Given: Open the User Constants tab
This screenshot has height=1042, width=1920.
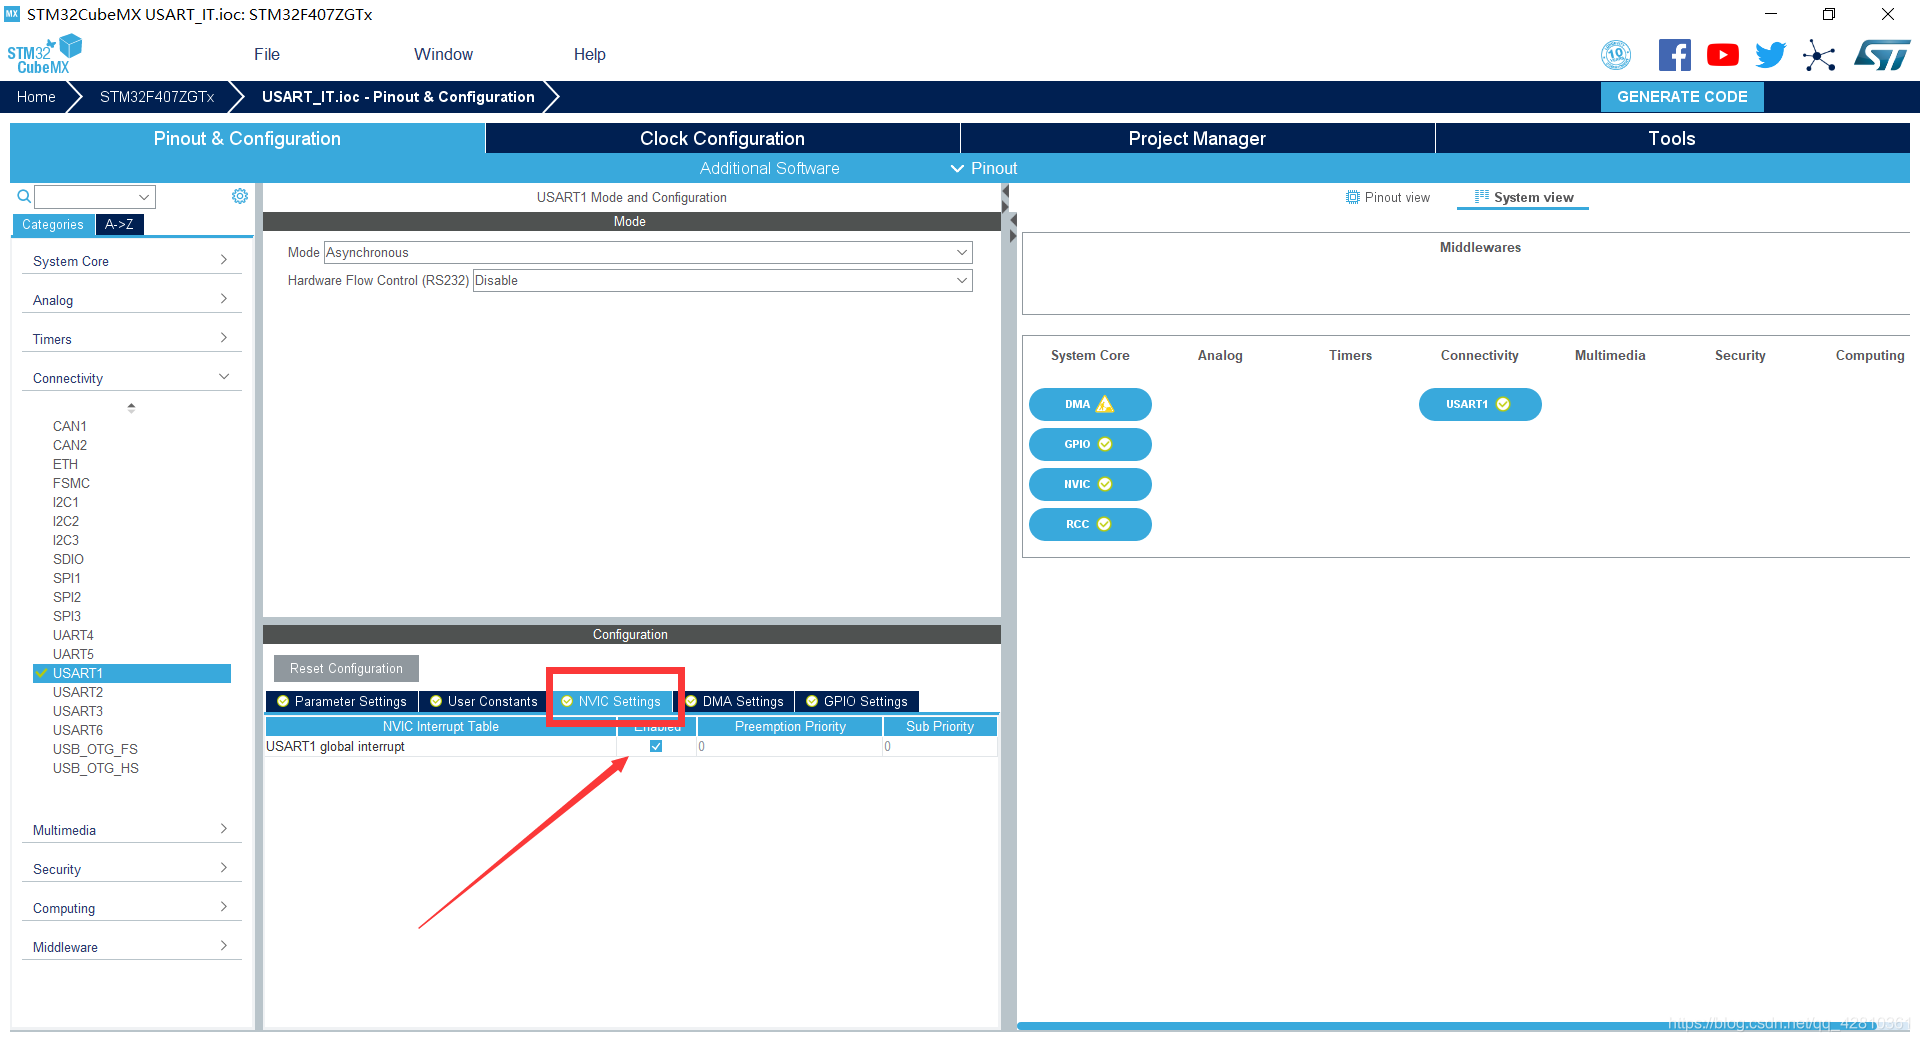Looking at the screenshot, I should [x=484, y=701].
